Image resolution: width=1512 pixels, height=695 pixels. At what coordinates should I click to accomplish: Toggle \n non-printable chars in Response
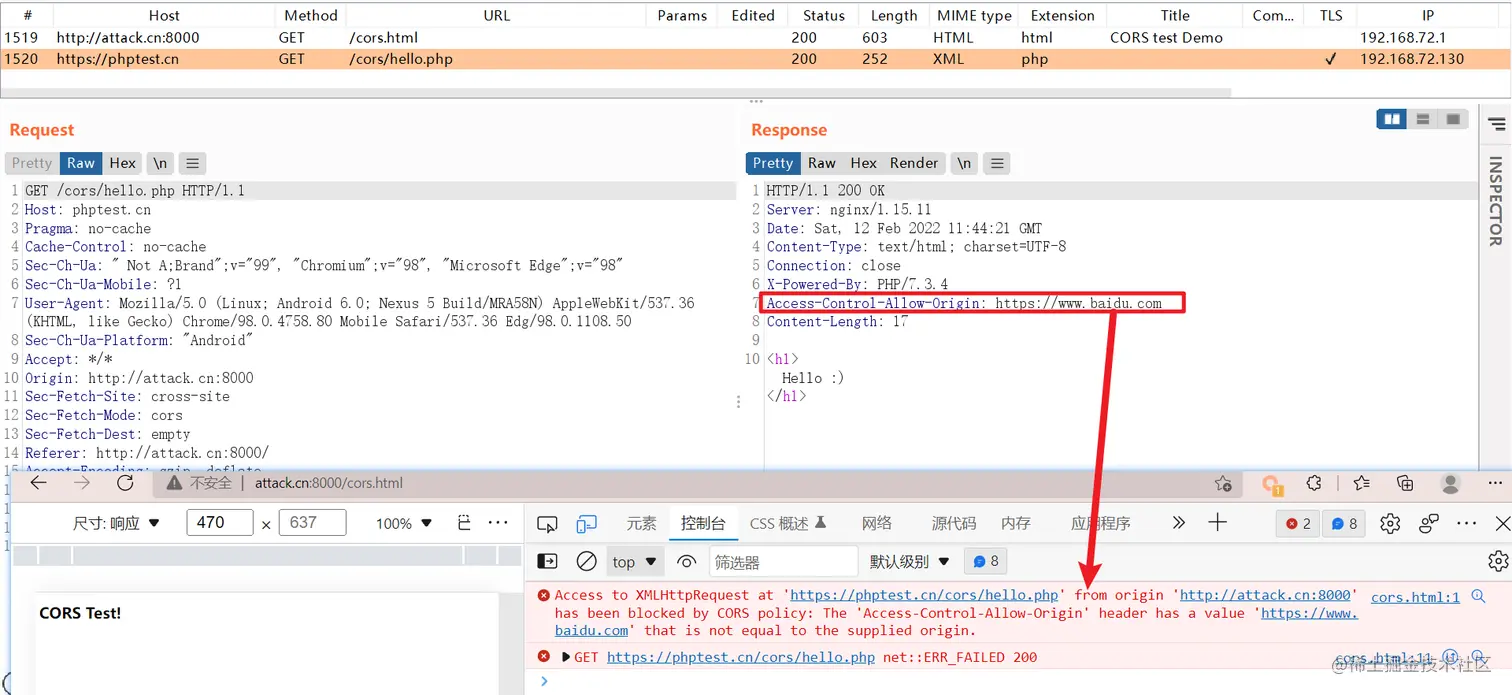[x=963, y=163]
